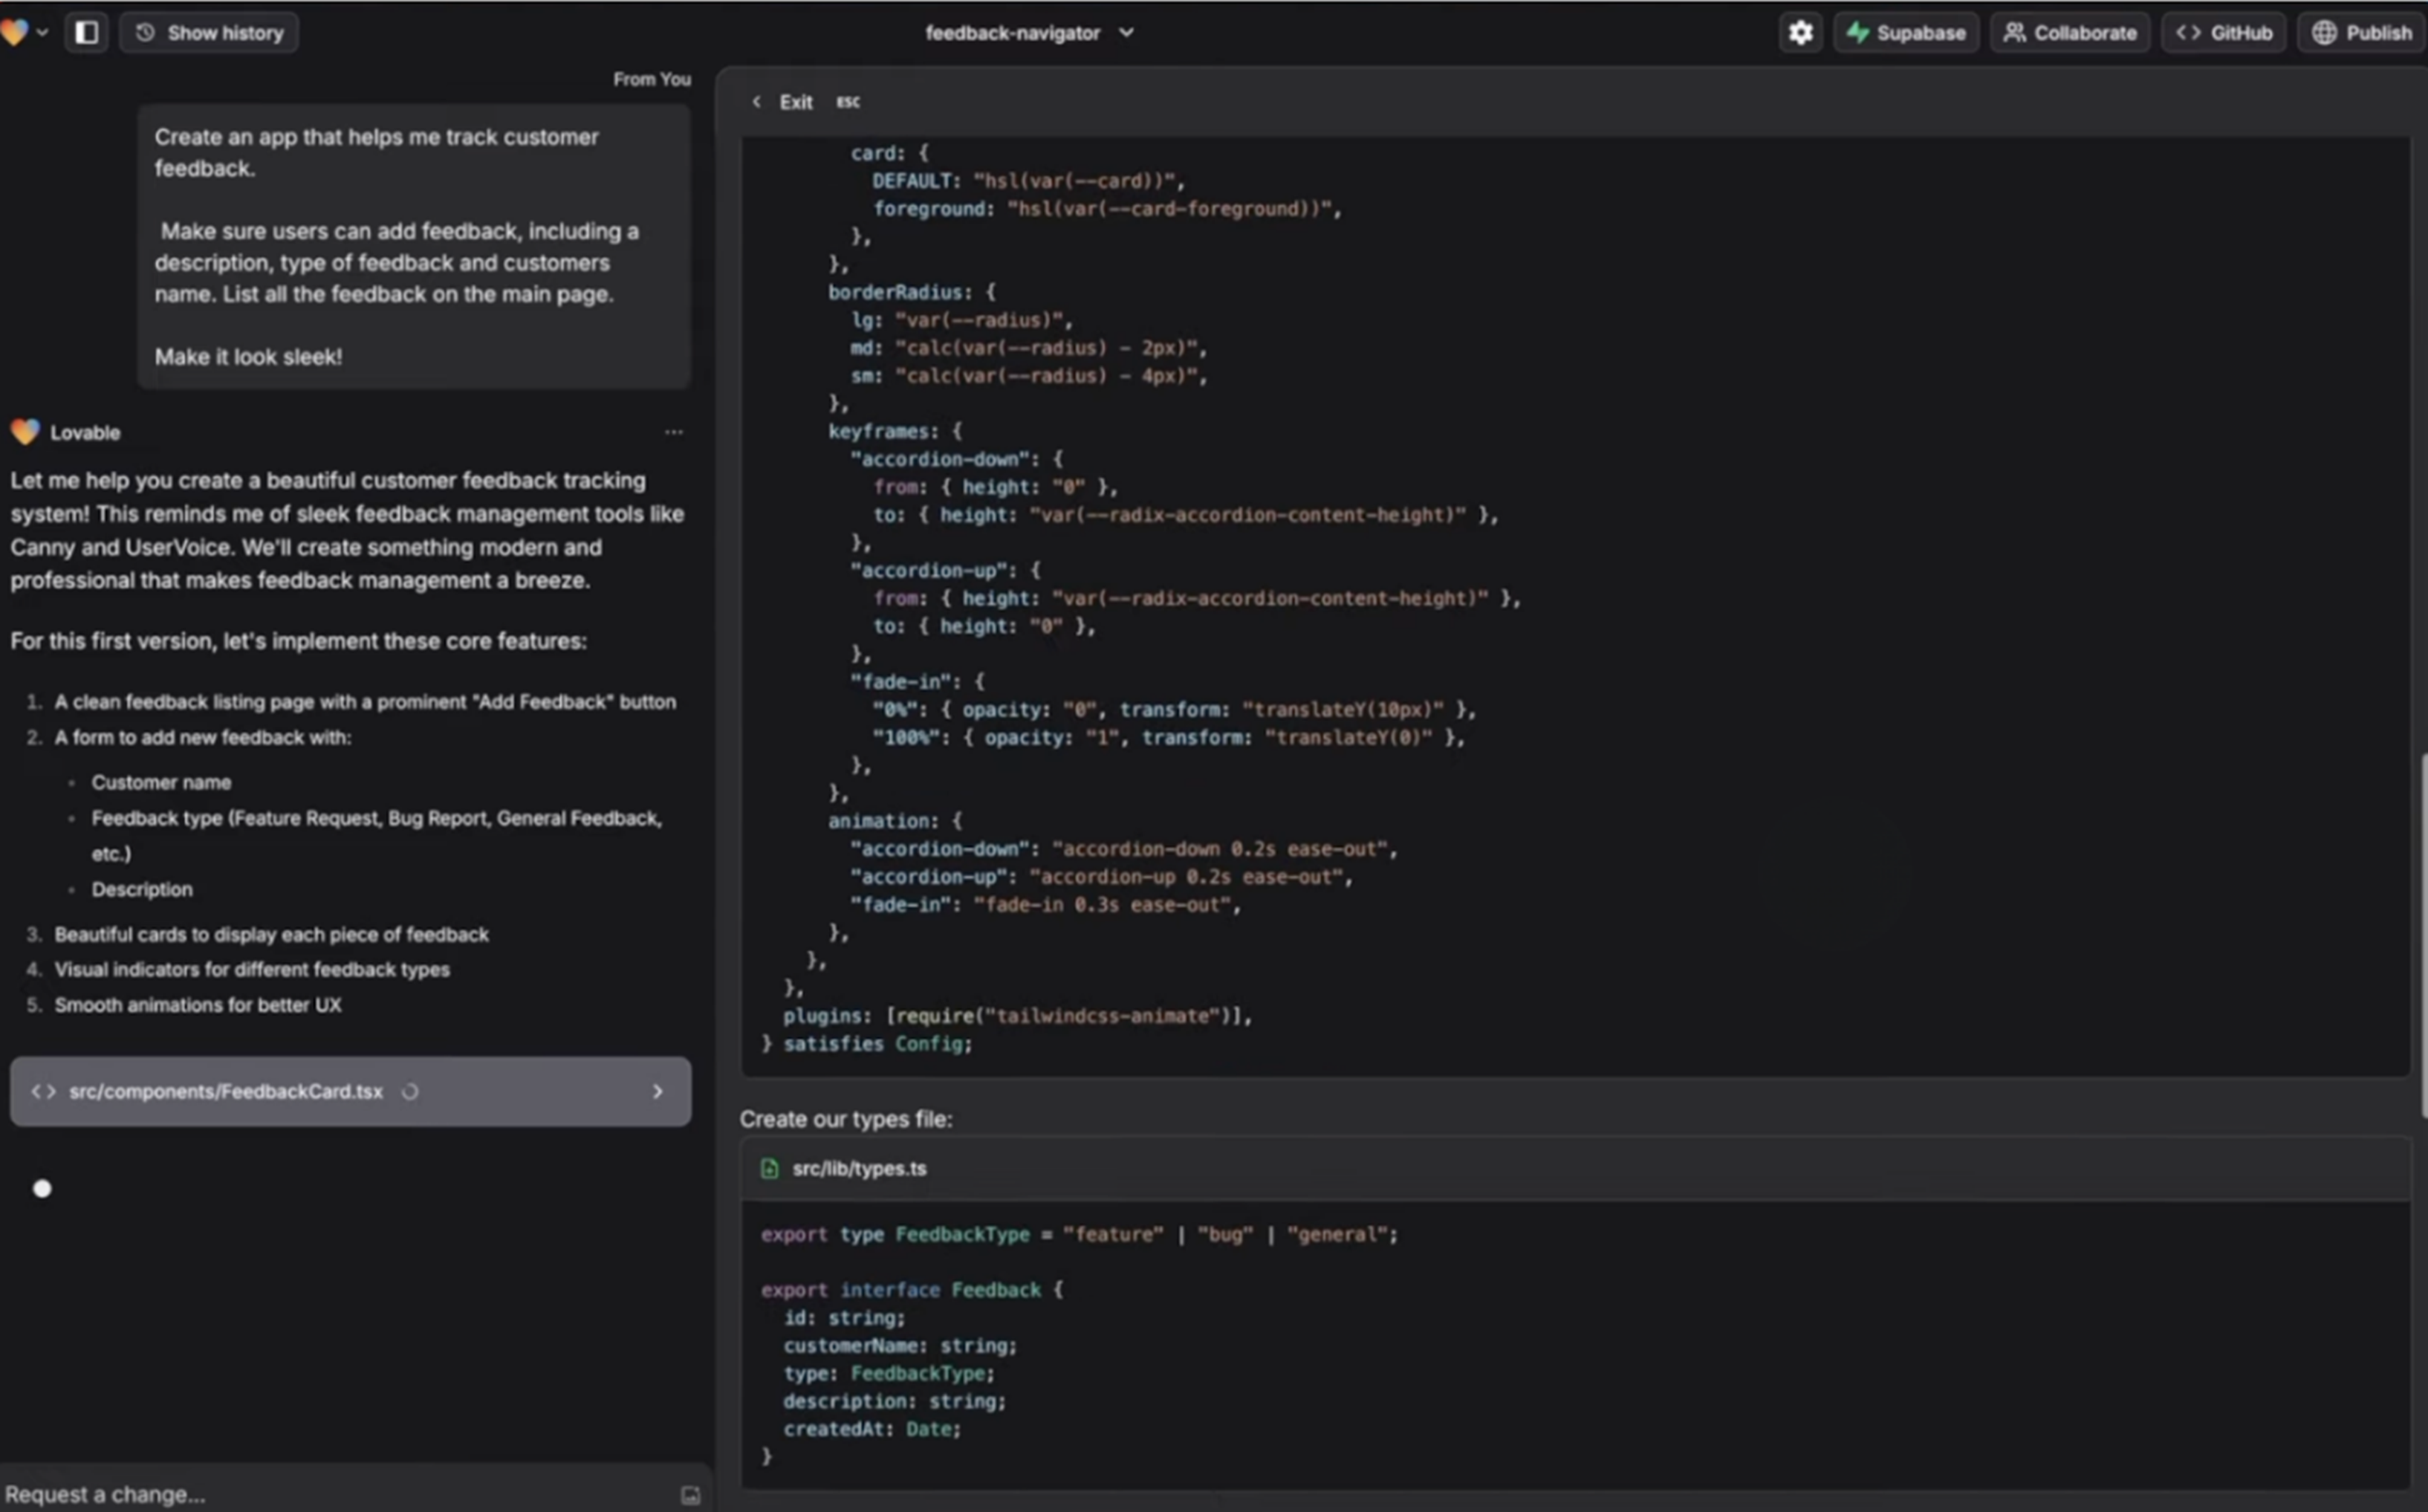The image size is (2428, 1512).
Task: Click the code brackets icon on FeedbackCard.tsx
Action: coord(43,1091)
